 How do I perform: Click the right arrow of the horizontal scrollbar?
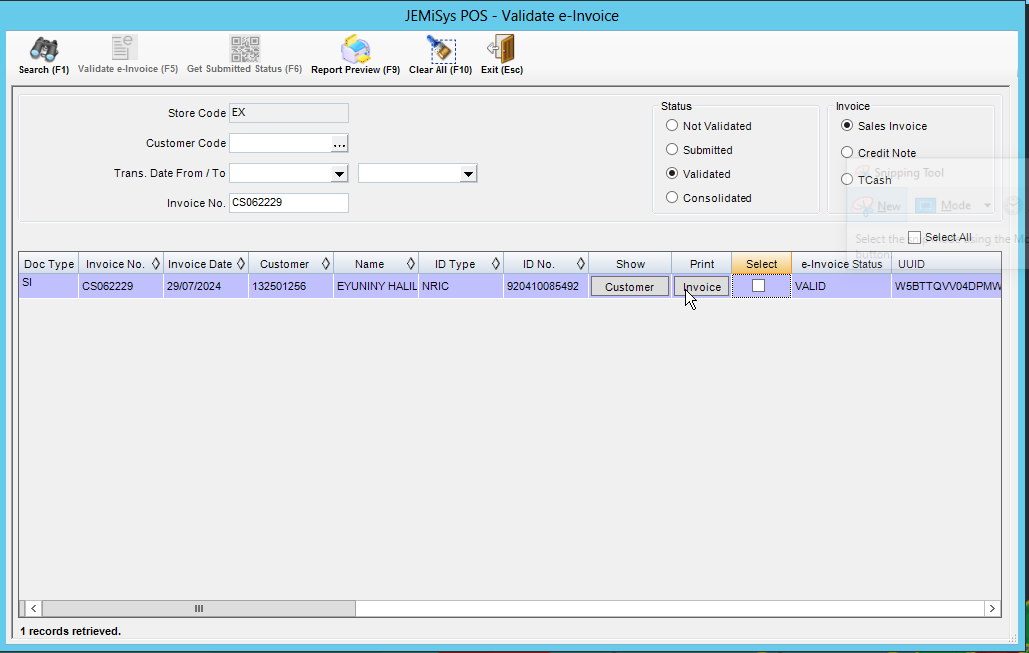tap(991, 608)
